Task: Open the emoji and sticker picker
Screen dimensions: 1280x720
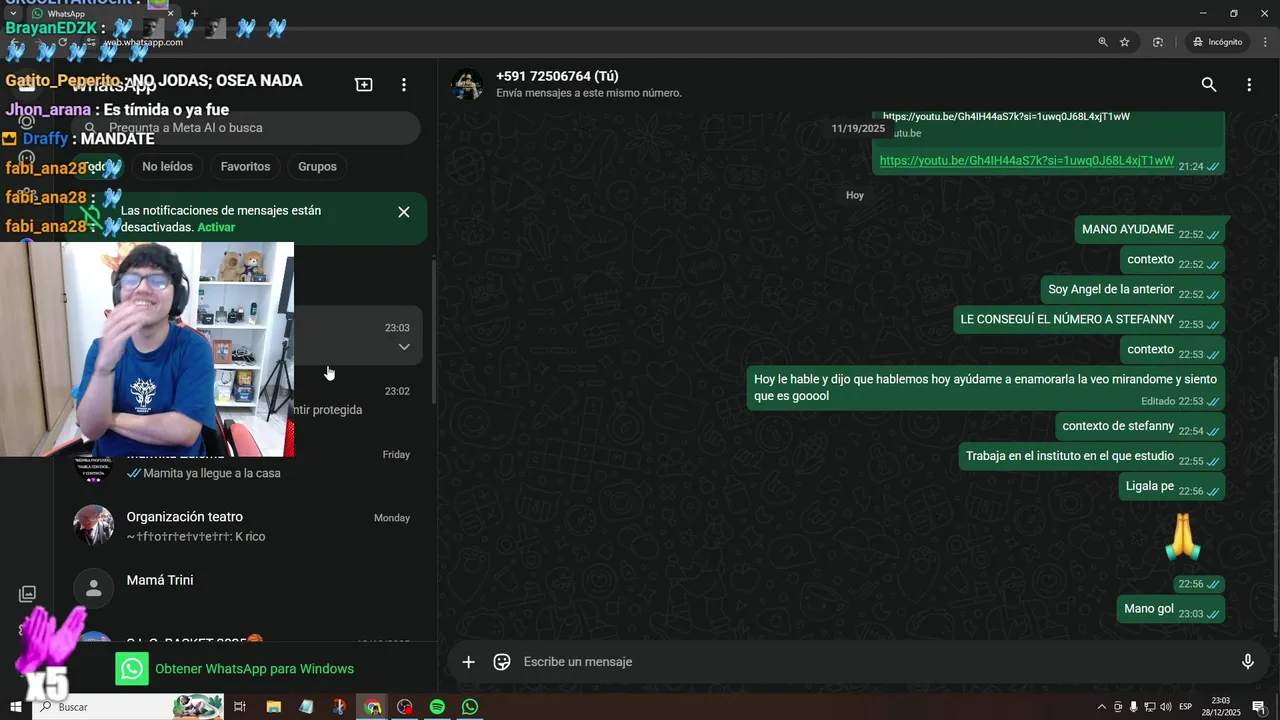Action: 502,662
